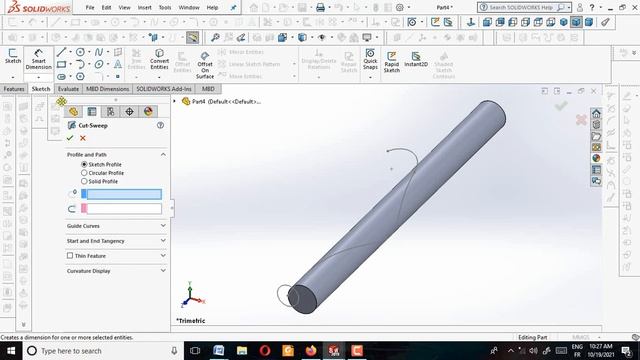
Task: Cancel the Cut-Sweep with red X
Action: [x=83, y=138]
